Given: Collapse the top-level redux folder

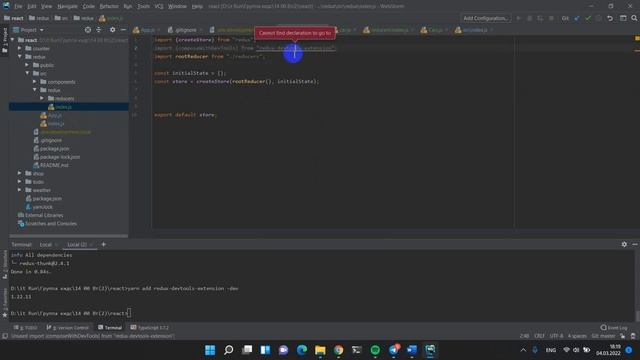Looking at the screenshot, I should [x=20, y=57].
